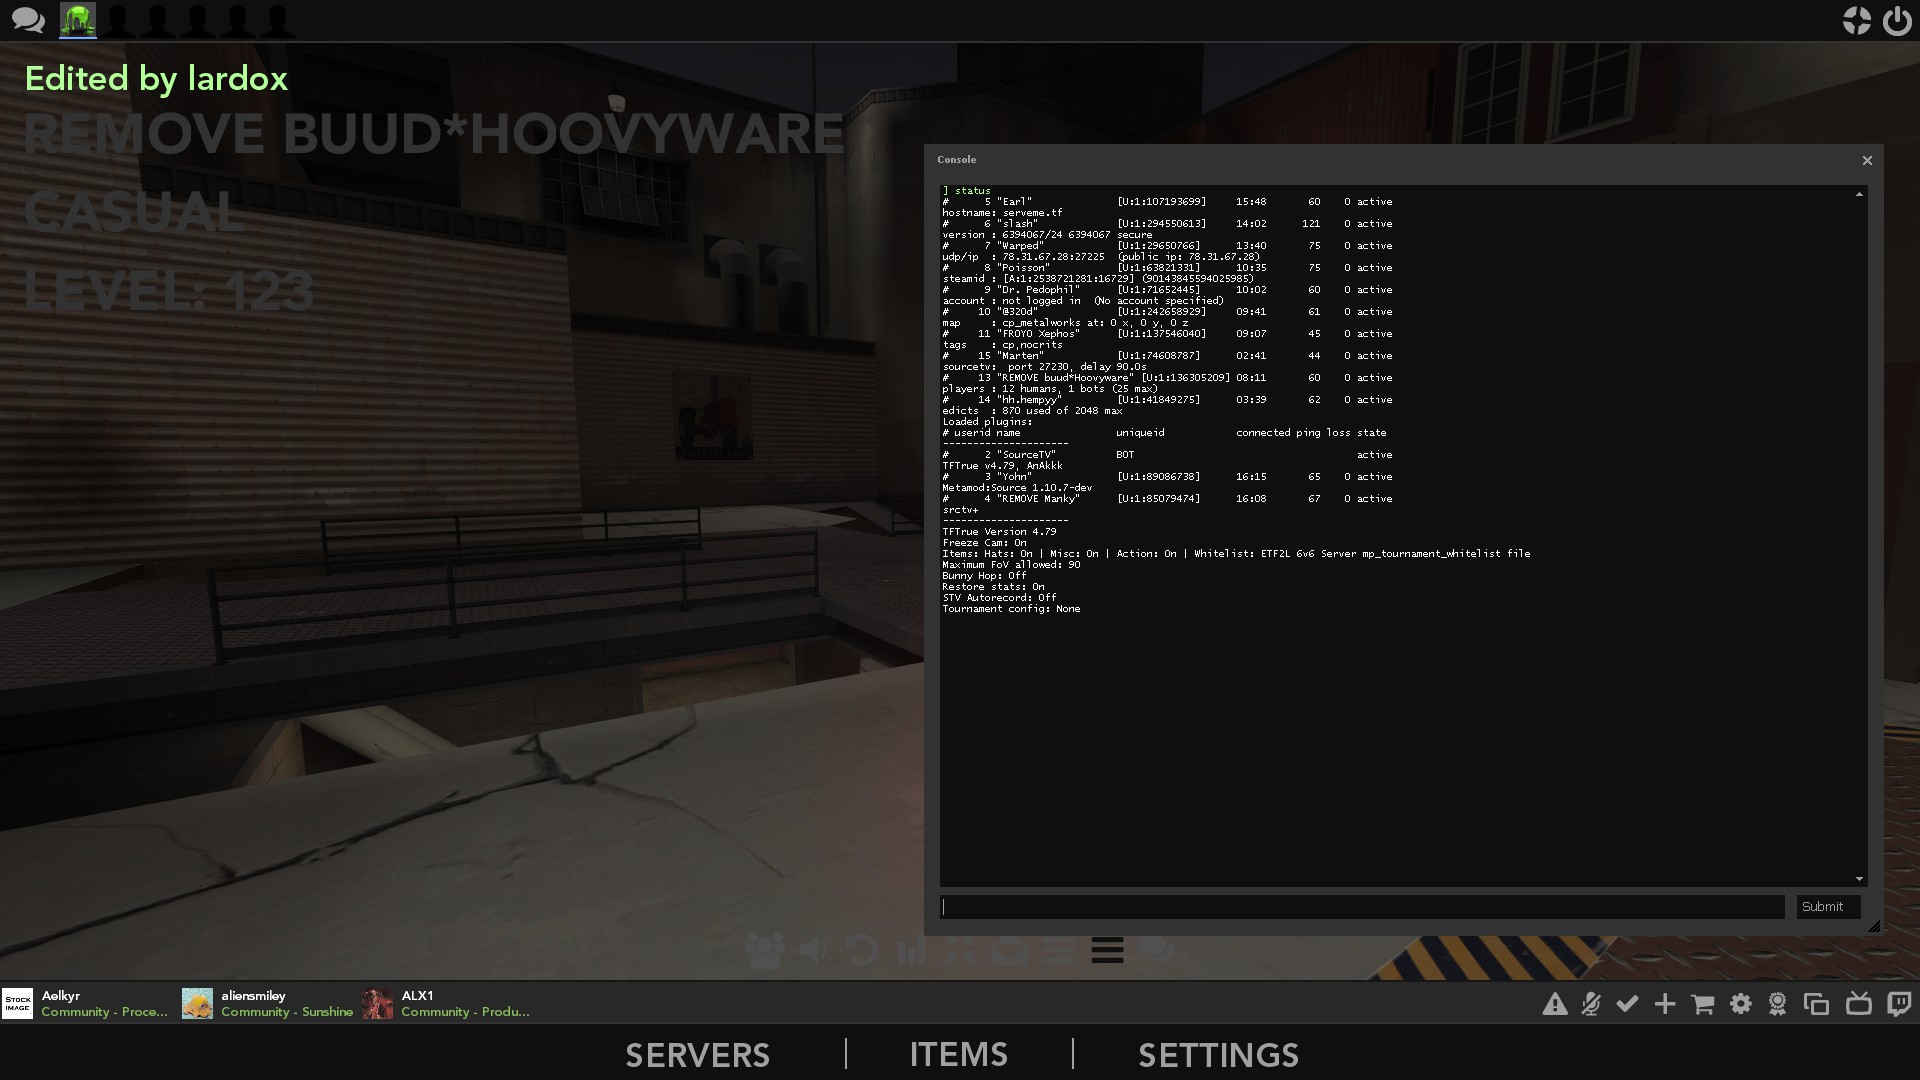Click the console command input field
Viewport: 1920px width, 1080px height.
coord(1362,907)
